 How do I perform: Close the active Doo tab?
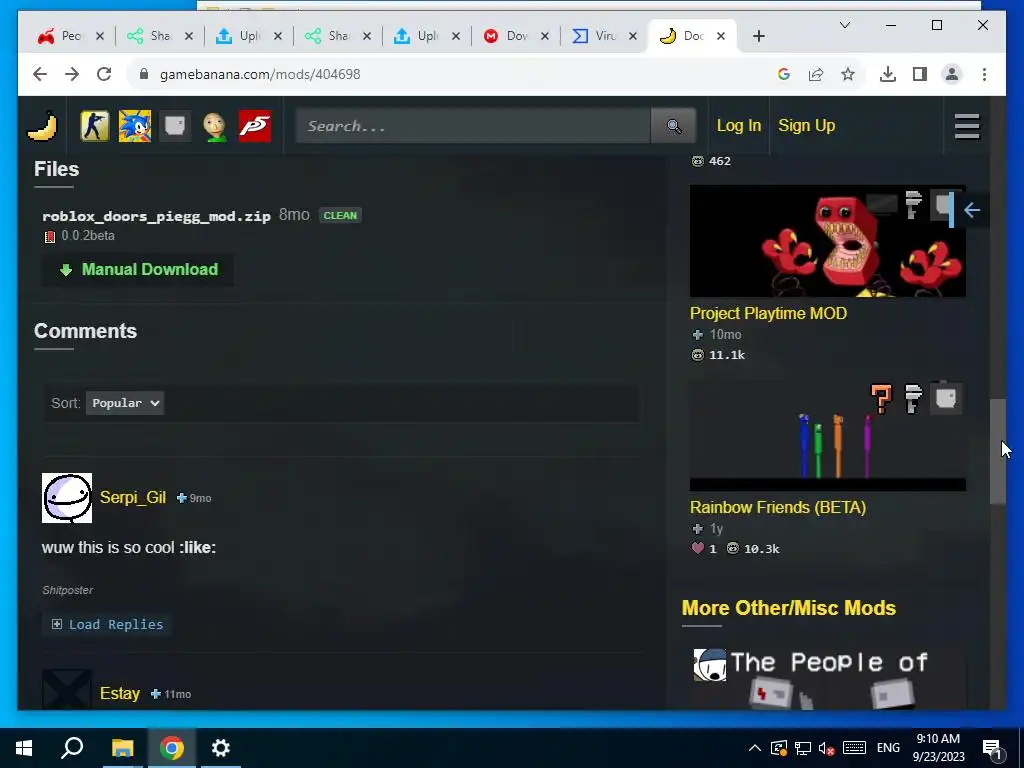720,36
